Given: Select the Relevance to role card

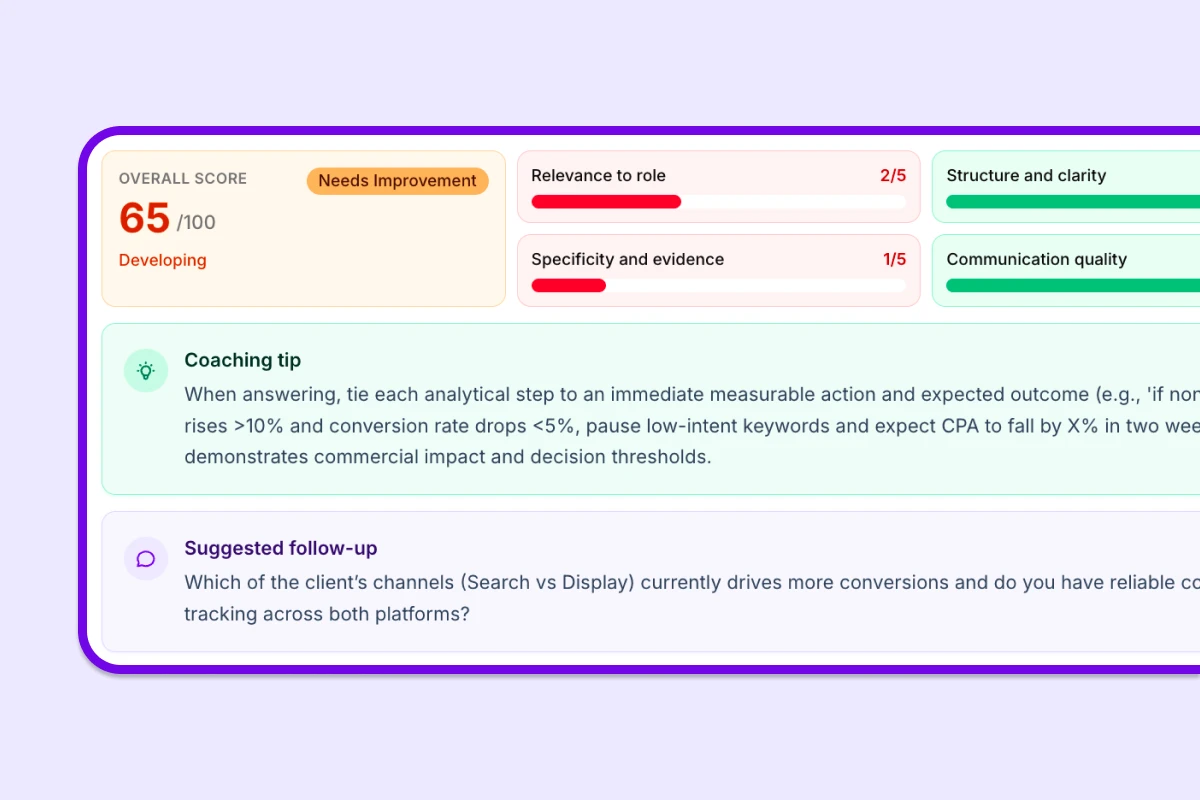Looking at the screenshot, I should coord(718,186).
